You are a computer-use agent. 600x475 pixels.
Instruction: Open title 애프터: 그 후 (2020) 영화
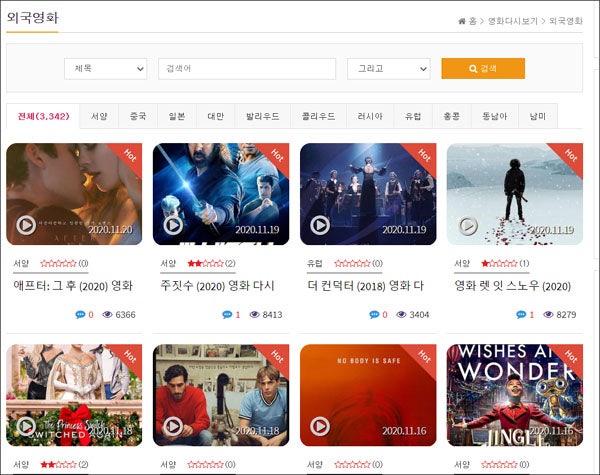[x=73, y=286]
